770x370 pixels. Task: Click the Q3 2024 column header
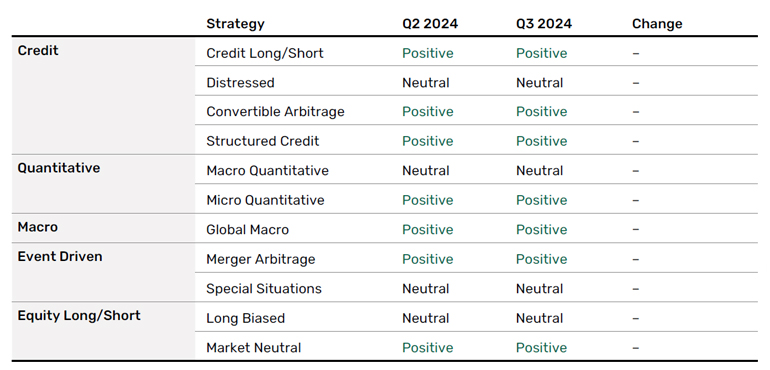coord(544,24)
